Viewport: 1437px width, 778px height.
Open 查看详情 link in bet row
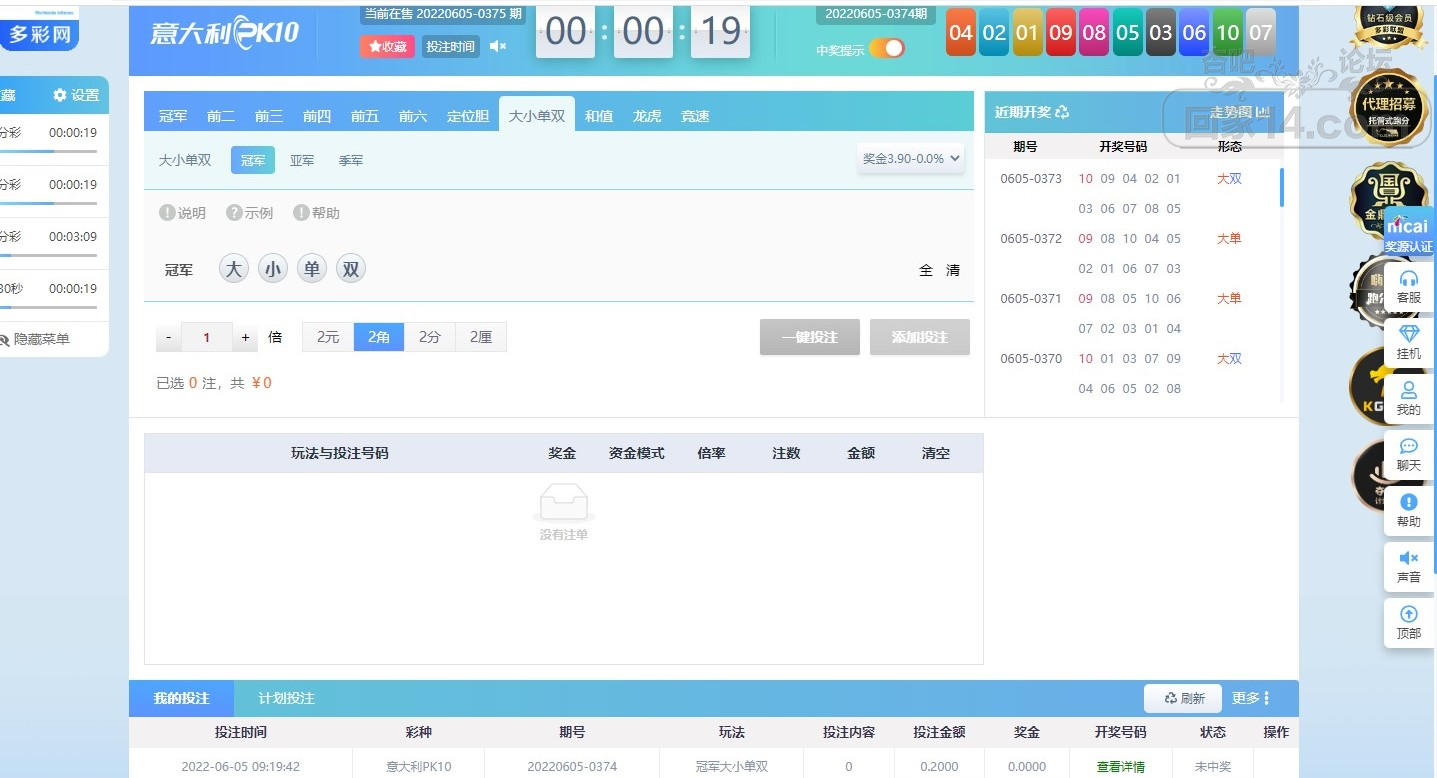[1120, 767]
